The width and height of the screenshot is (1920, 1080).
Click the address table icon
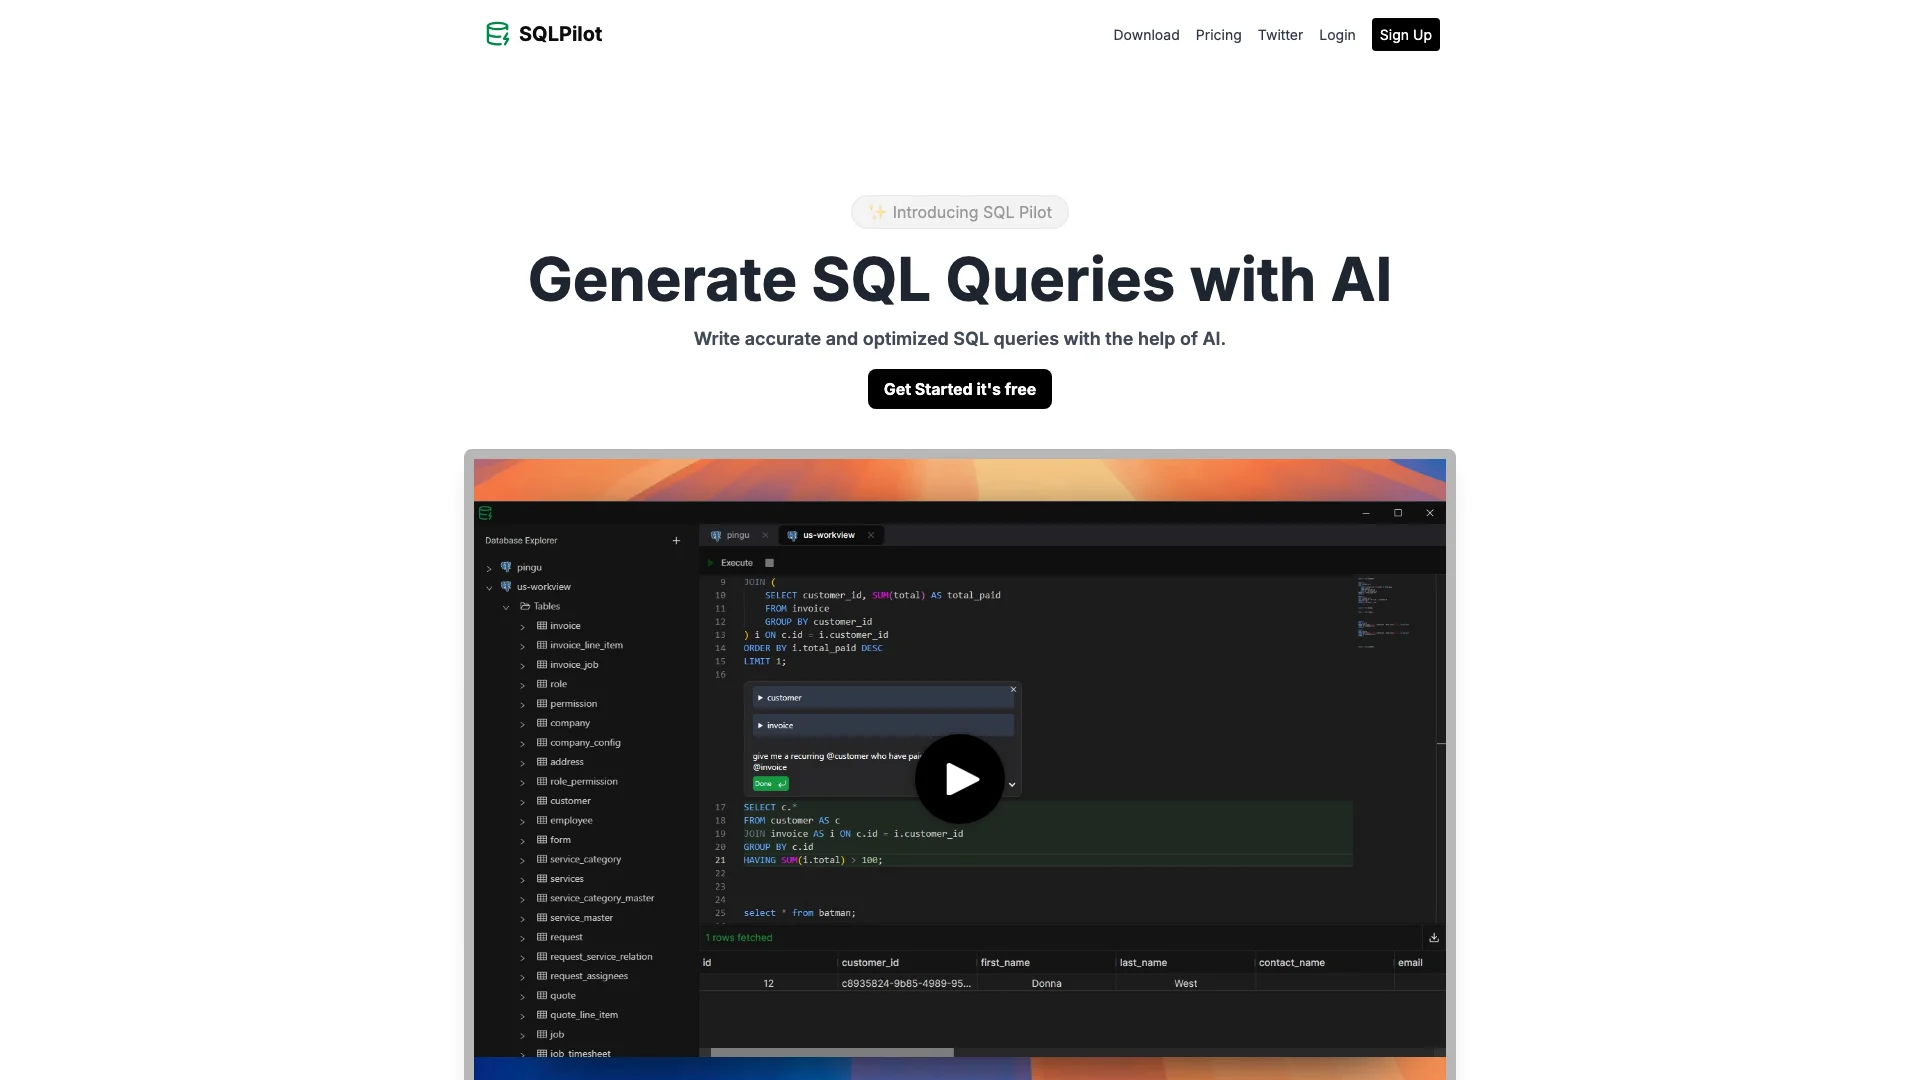[x=542, y=762]
